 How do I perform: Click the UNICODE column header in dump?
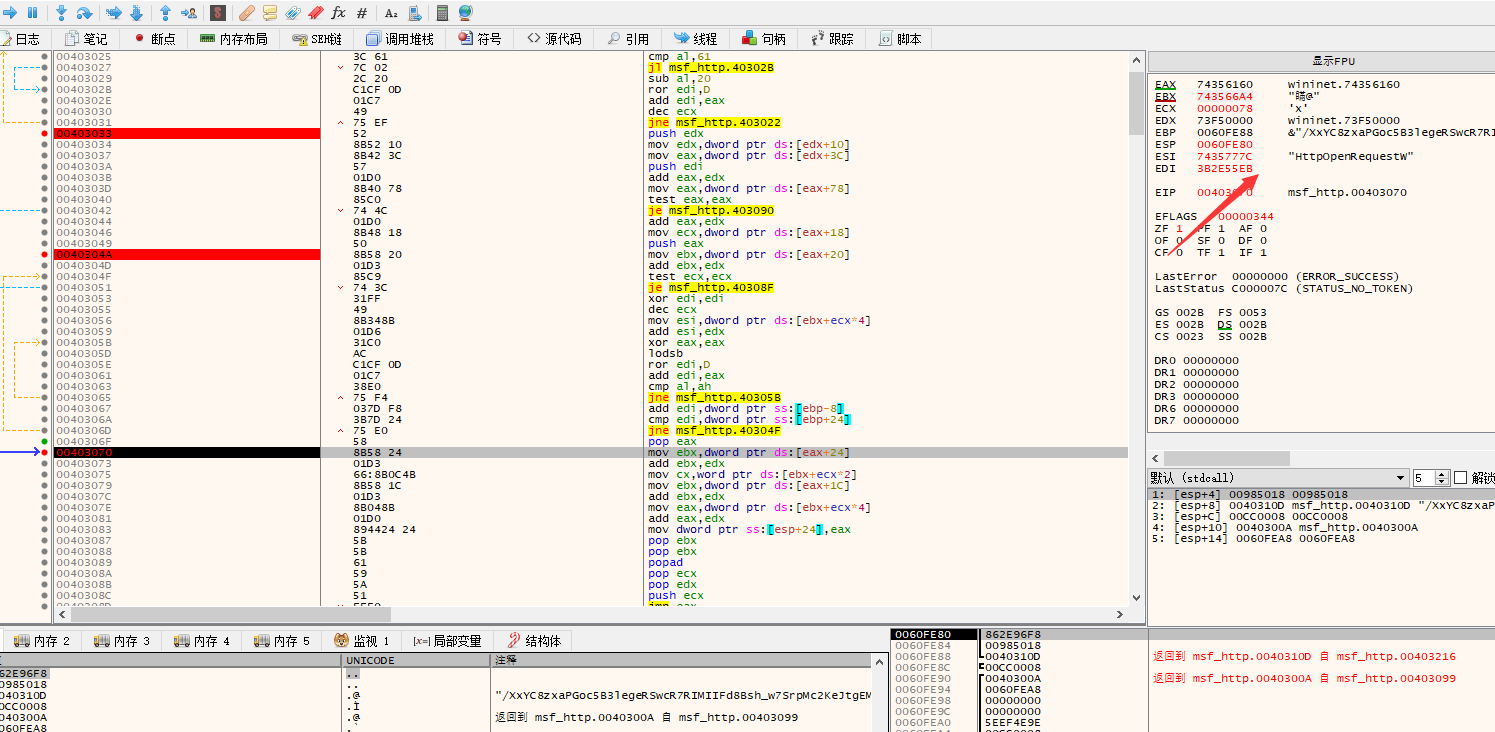click(x=416, y=661)
